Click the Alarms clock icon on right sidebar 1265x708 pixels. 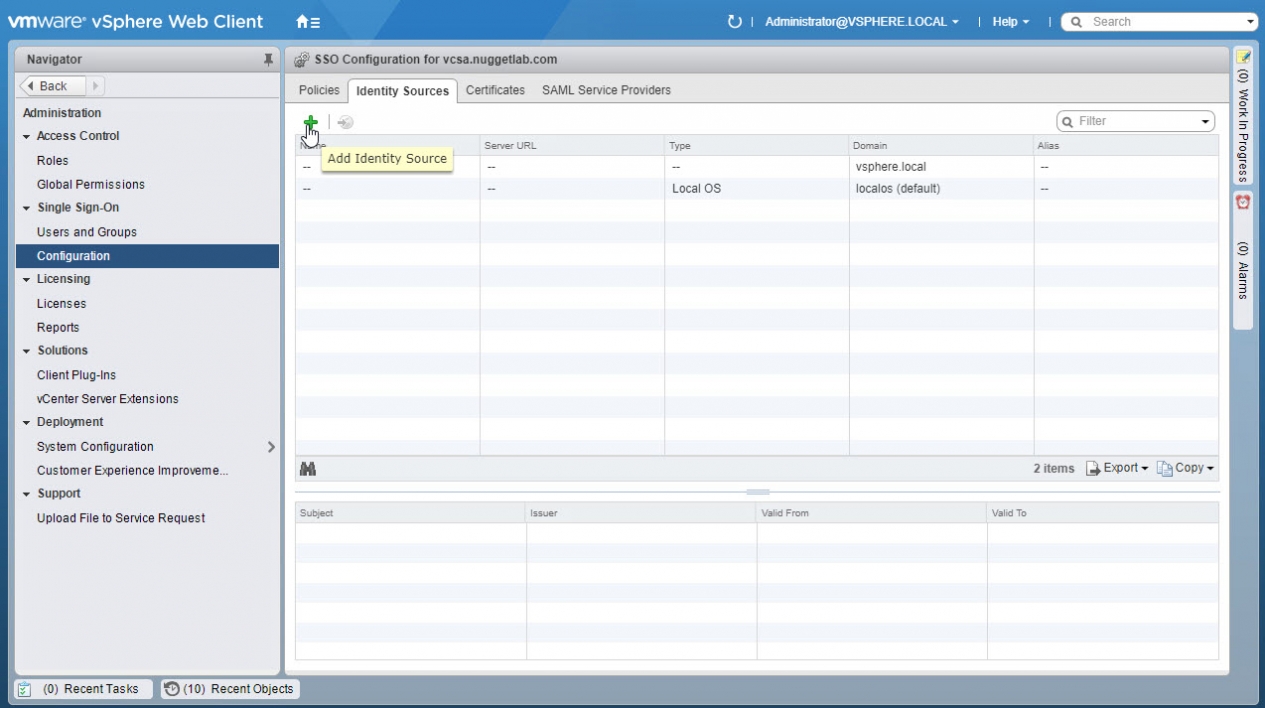(x=1243, y=202)
